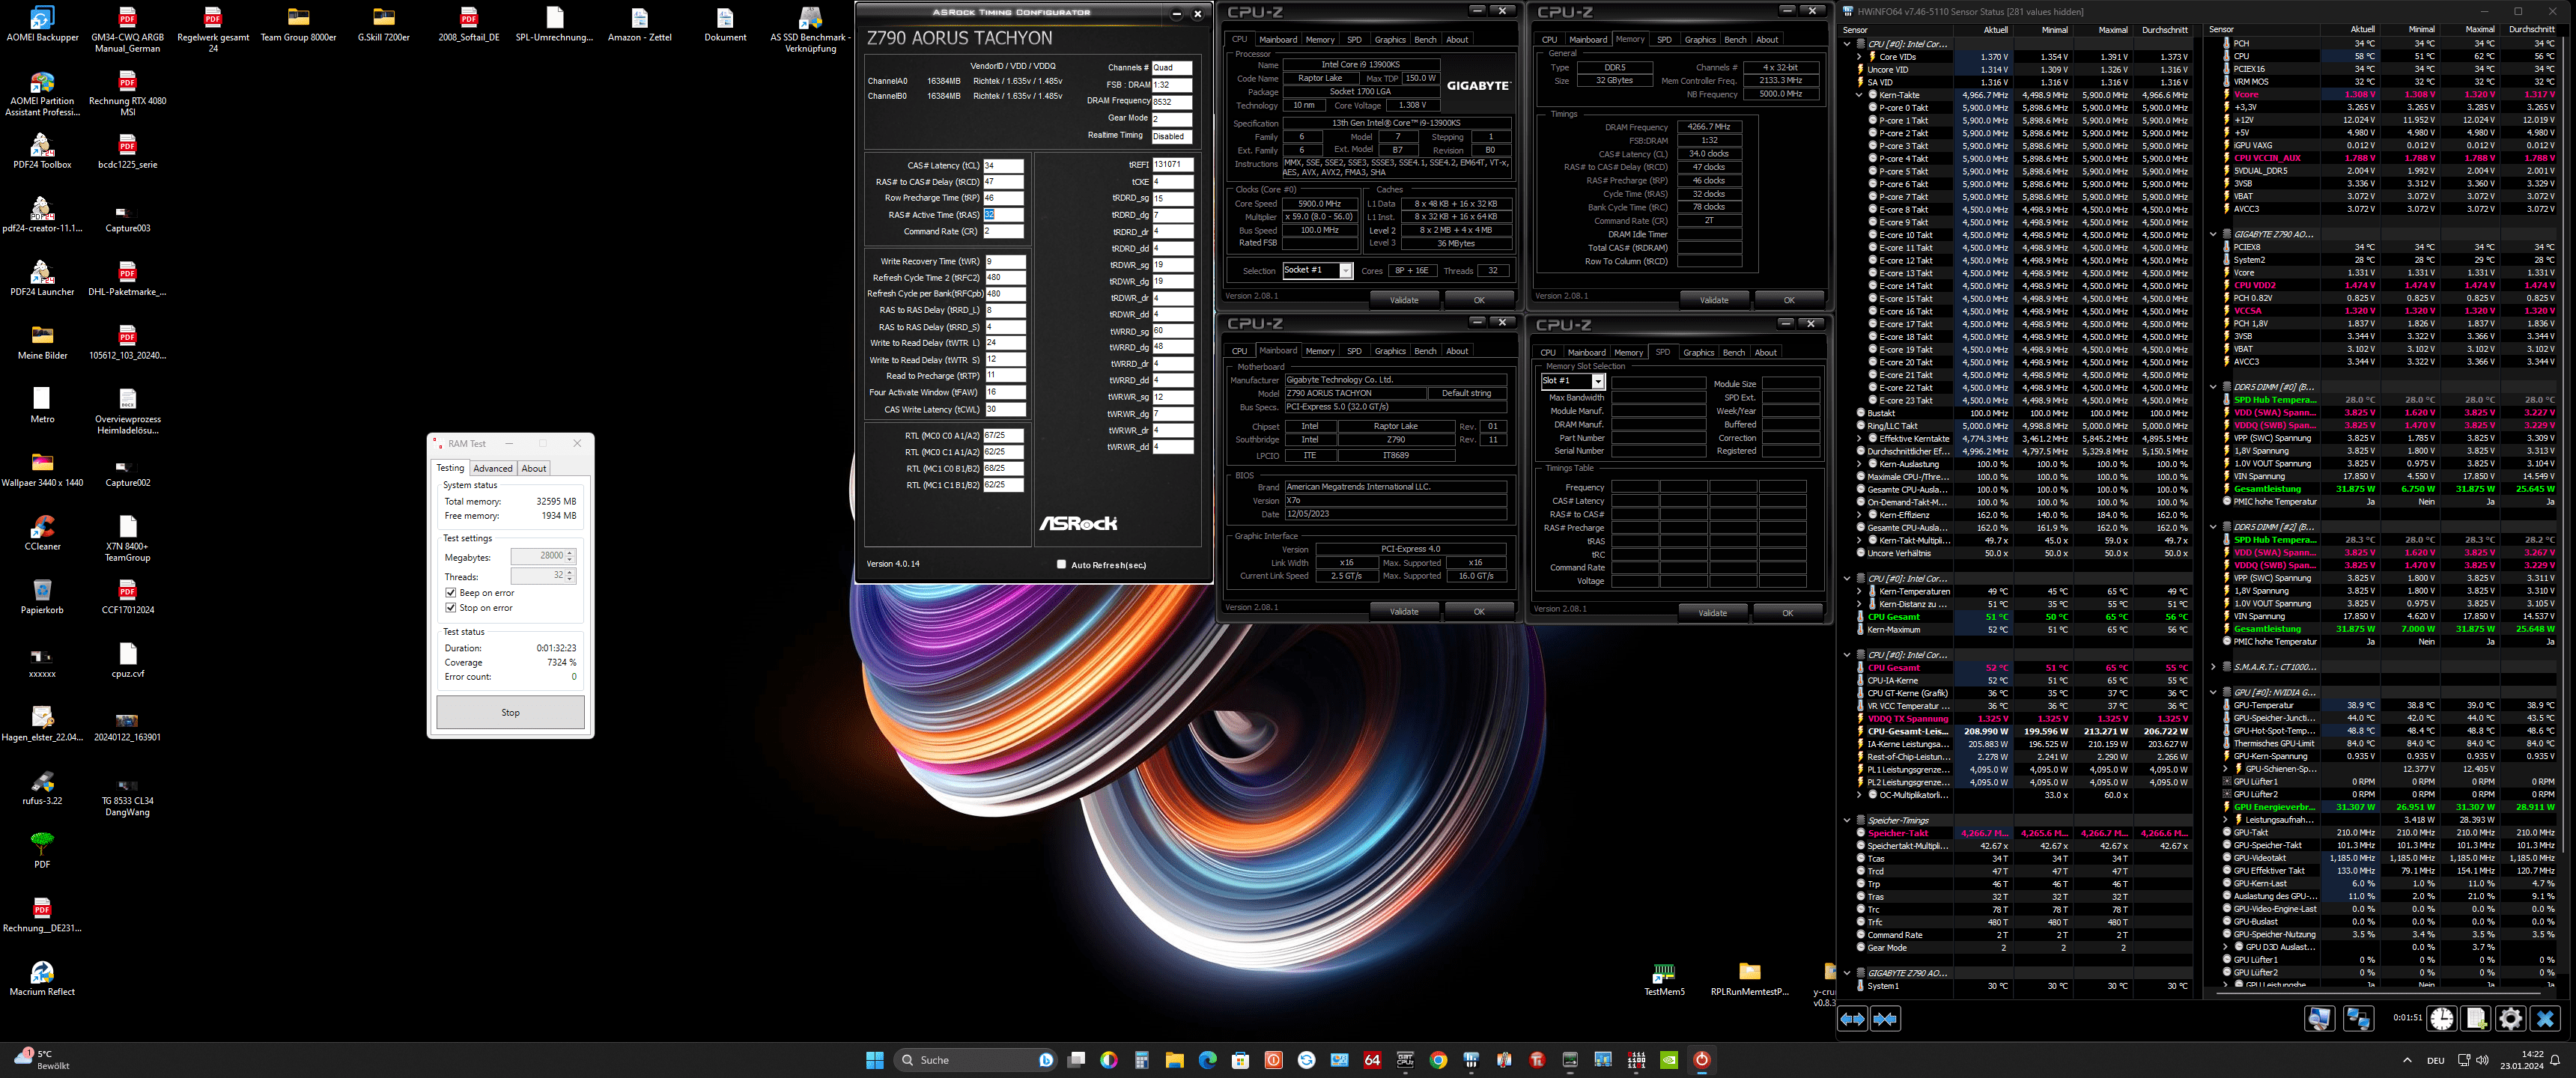Open Windows Start menu
This screenshot has width=2576, height=1078.
[x=875, y=1060]
